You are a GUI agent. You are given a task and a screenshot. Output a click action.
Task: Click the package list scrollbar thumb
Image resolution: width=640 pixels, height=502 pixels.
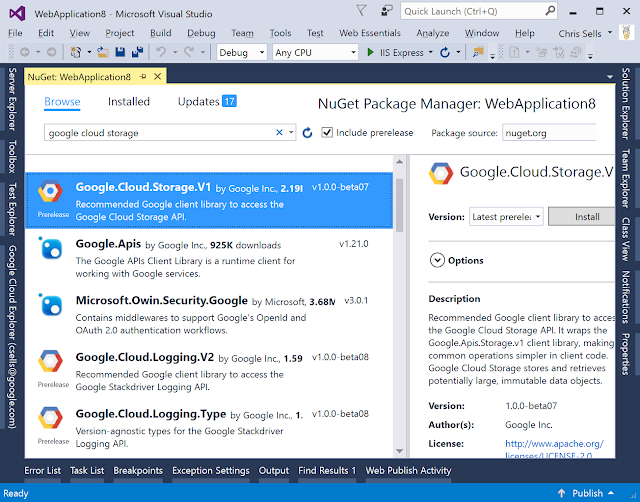tap(400, 205)
